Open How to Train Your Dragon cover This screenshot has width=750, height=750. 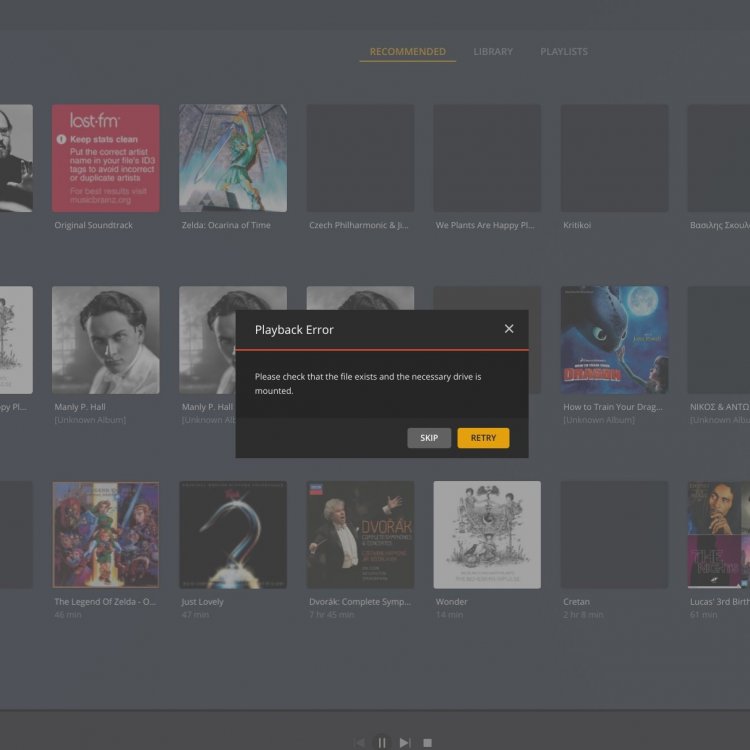click(615, 340)
